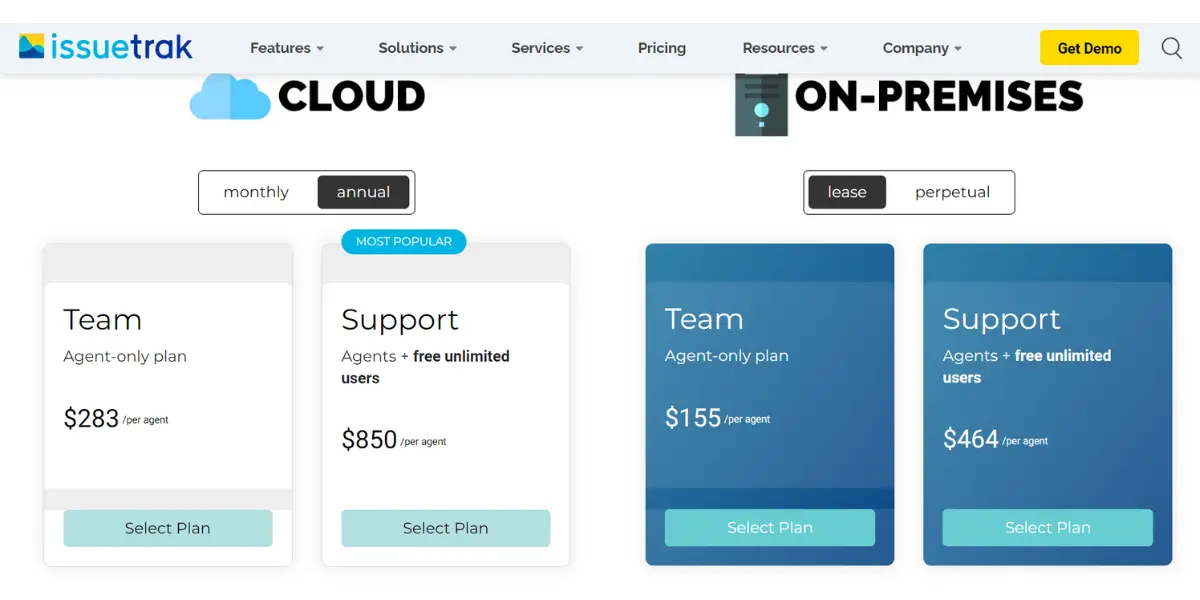1200x600 pixels.
Task: Click the CLOUD heading
Action: point(351,96)
